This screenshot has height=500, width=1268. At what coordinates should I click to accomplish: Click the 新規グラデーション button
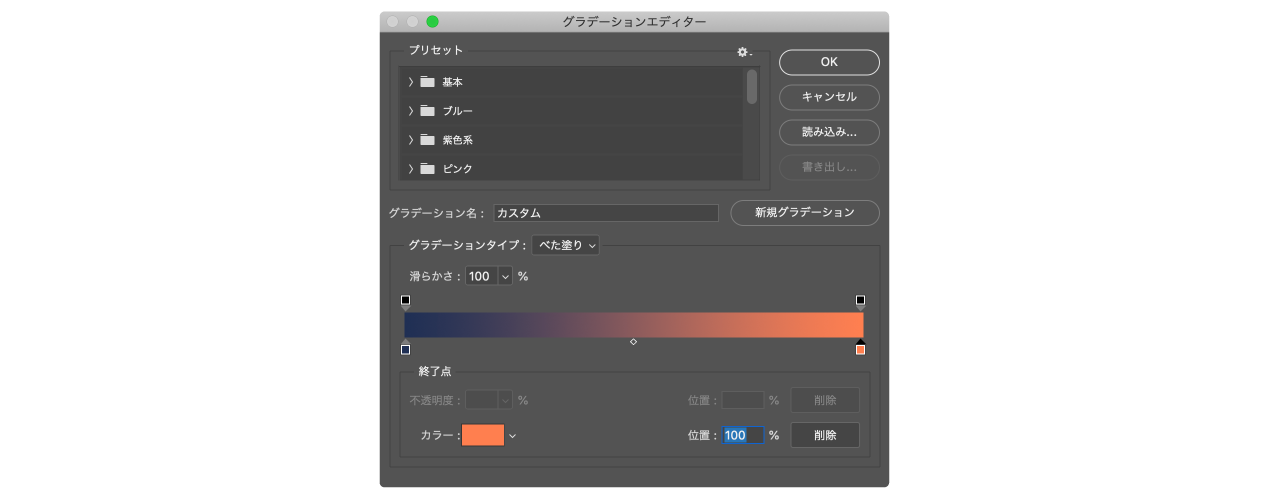click(x=805, y=213)
